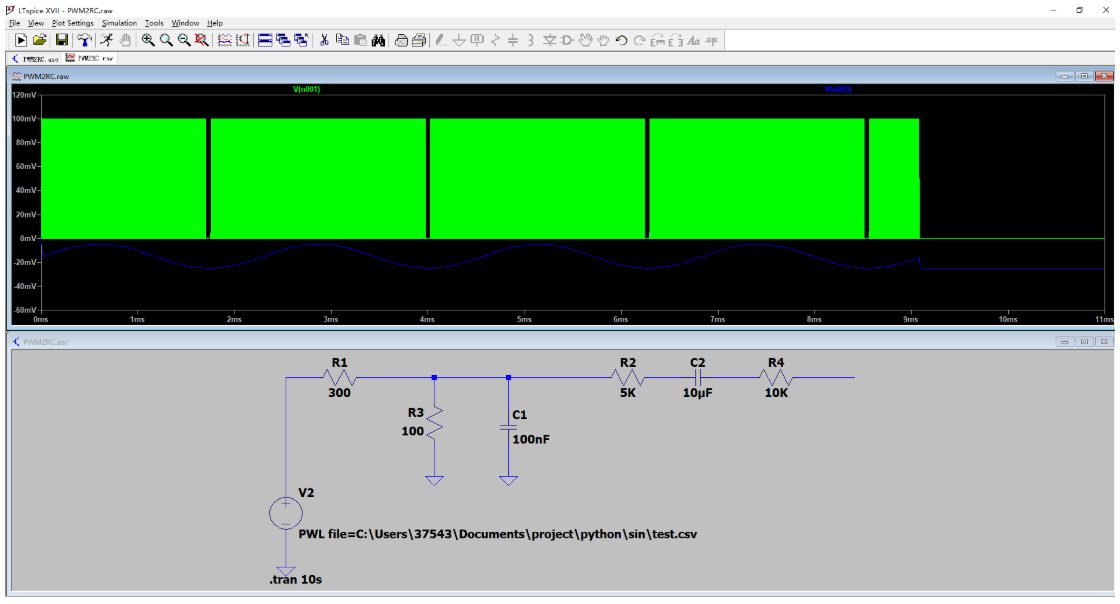The height and width of the screenshot is (604, 1120).
Task: Click the Halt simulation hand icon
Action: point(125,40)
